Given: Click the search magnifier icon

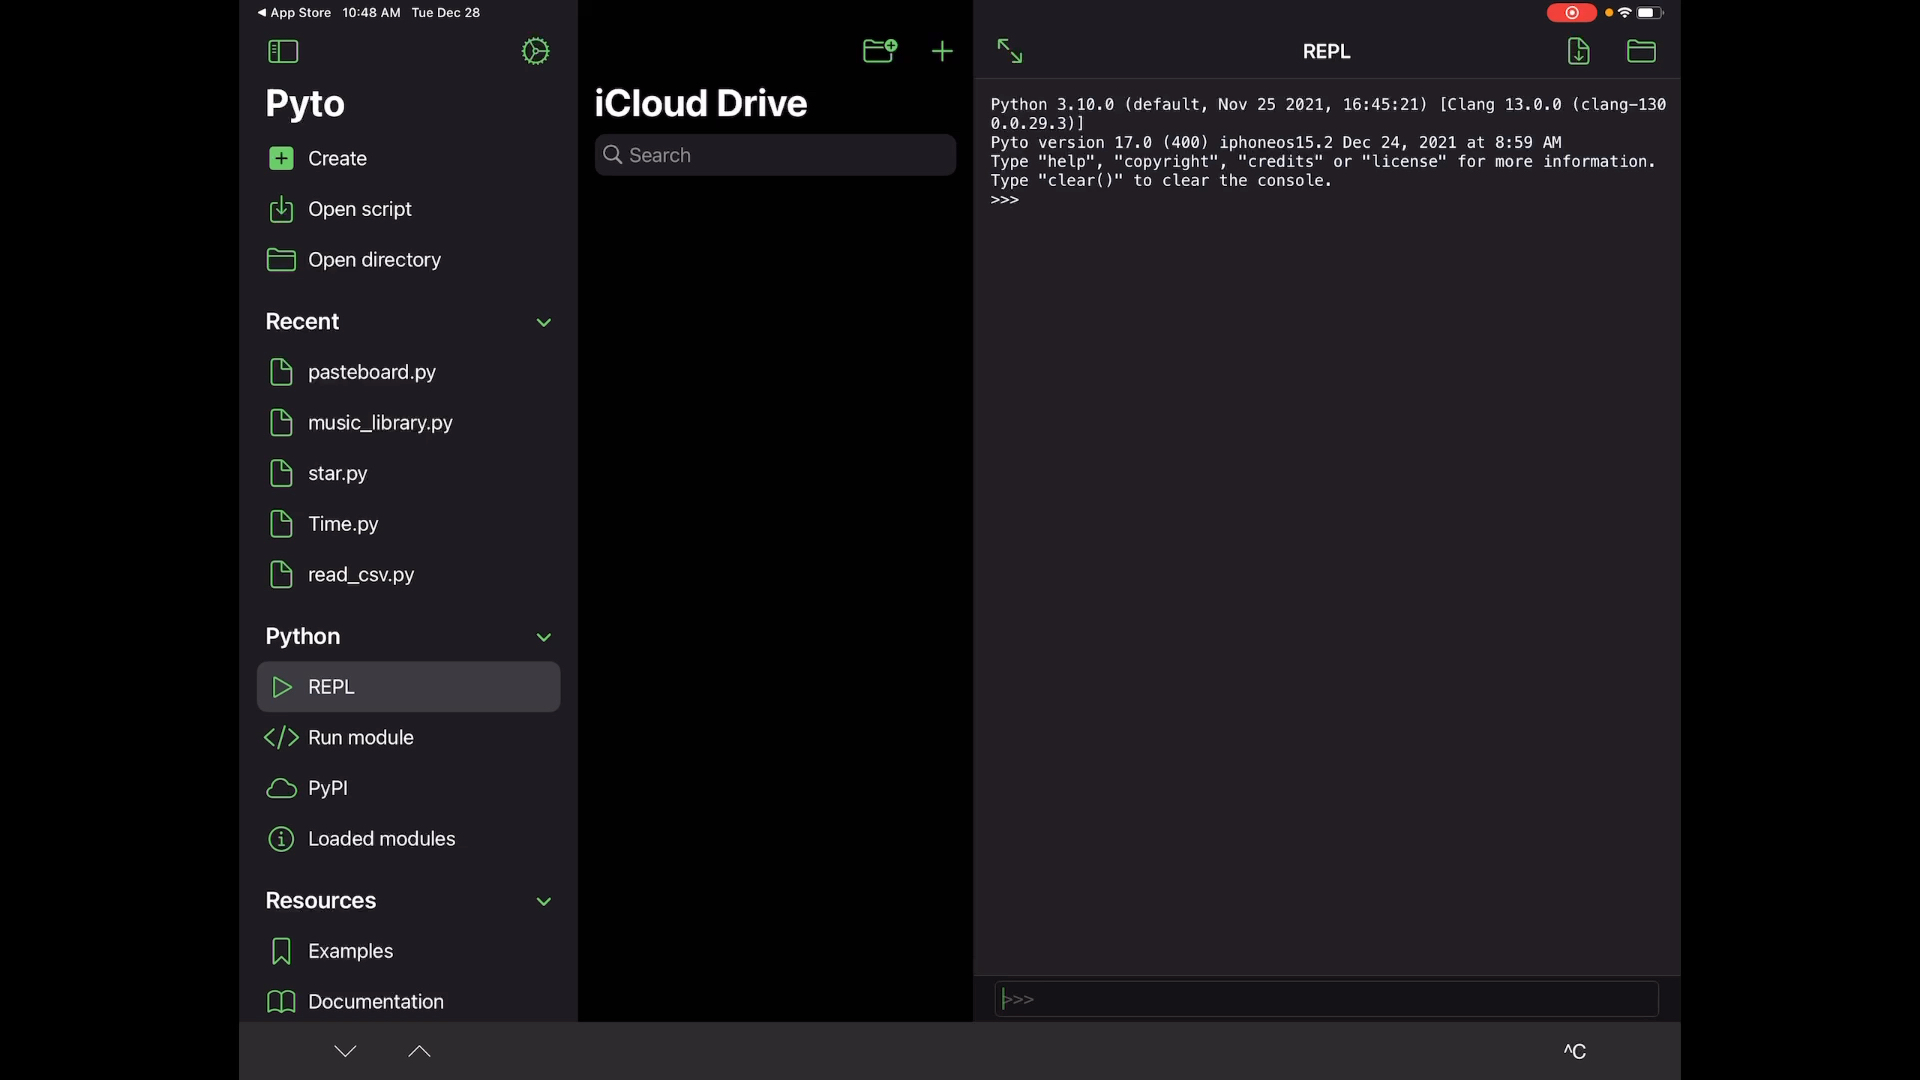Looking at the screenshot, I should coord(613,155).
